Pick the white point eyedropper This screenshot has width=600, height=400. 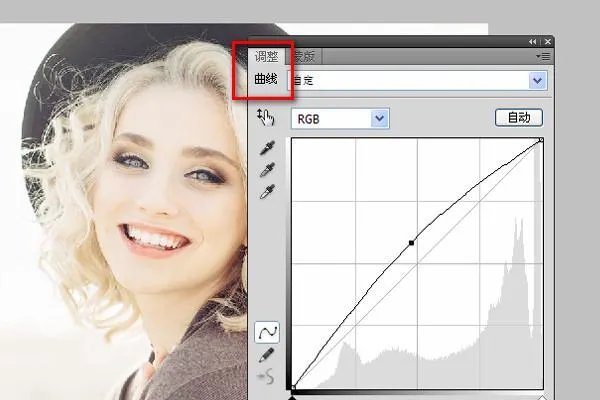click(267, 192)
